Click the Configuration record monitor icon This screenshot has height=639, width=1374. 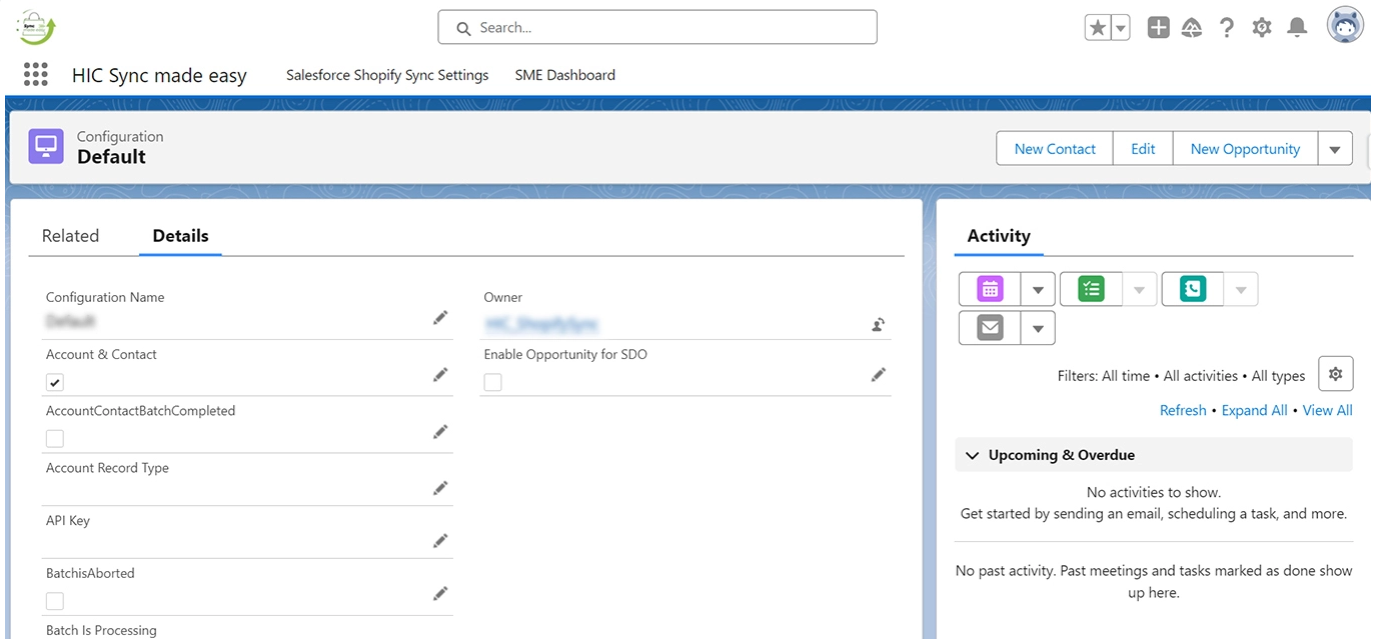point(46,147)
